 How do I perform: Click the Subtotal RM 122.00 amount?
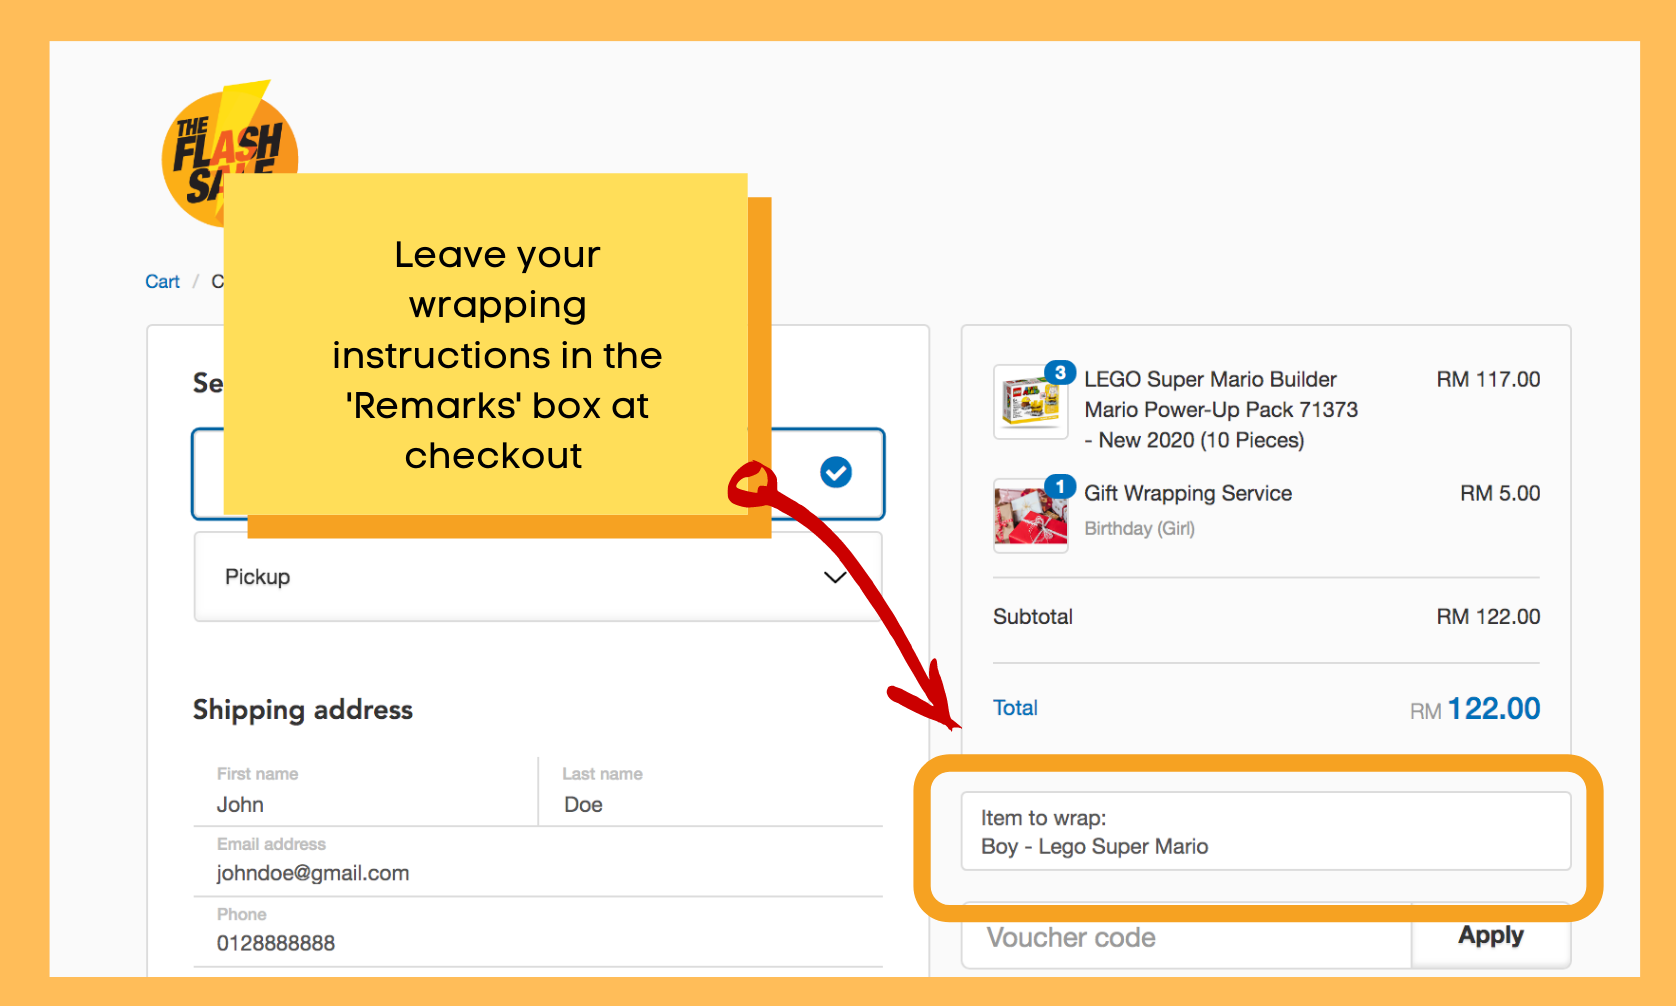[x=1488, y=616]
